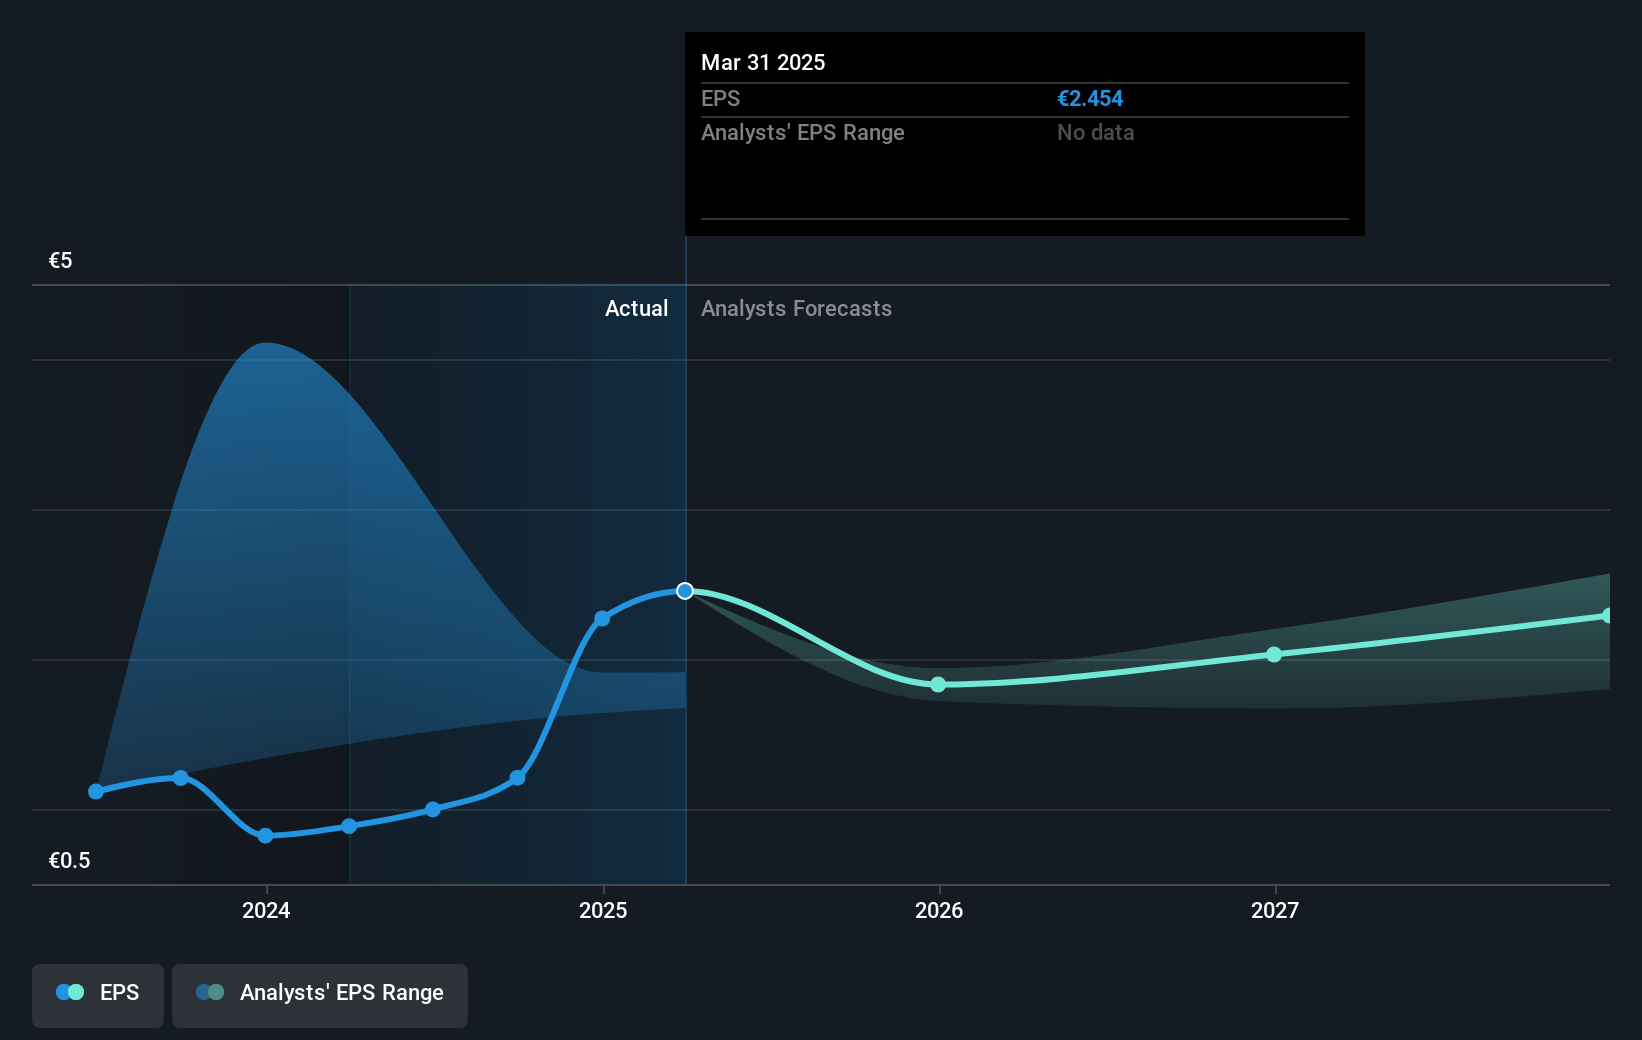Click the 2027 x-axis label
Image resolution: width=1642 pixels, height=1040 pixels.
pyautogui.click(x=1275, y=910)
